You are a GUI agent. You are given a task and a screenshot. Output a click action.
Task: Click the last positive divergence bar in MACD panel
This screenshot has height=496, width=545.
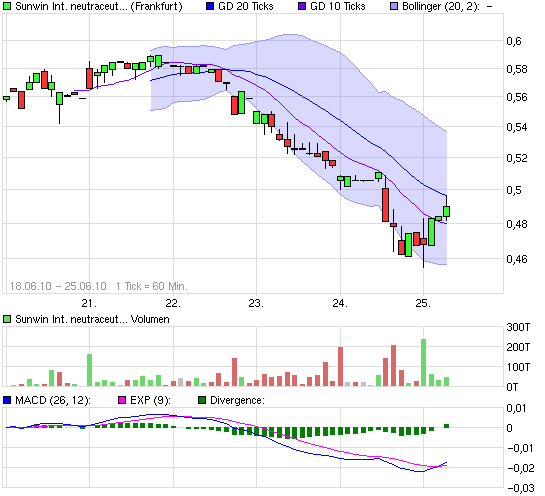pyautogui.click(x=447, y=426)
